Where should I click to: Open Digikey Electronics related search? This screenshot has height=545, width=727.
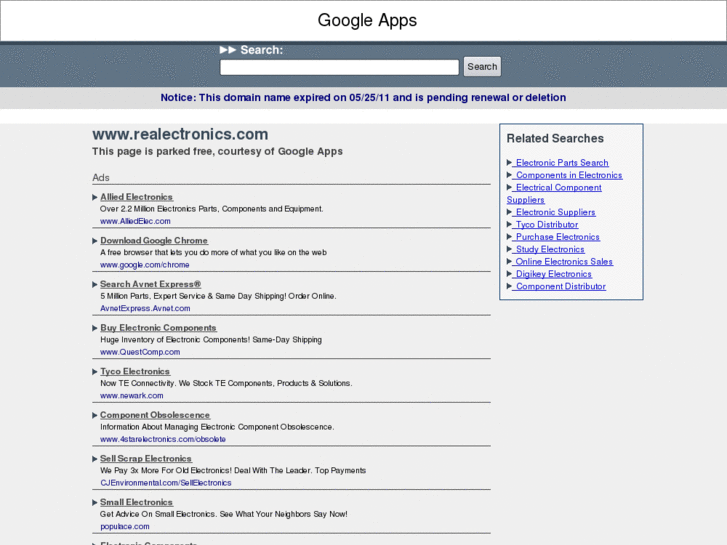click(554, 274)
